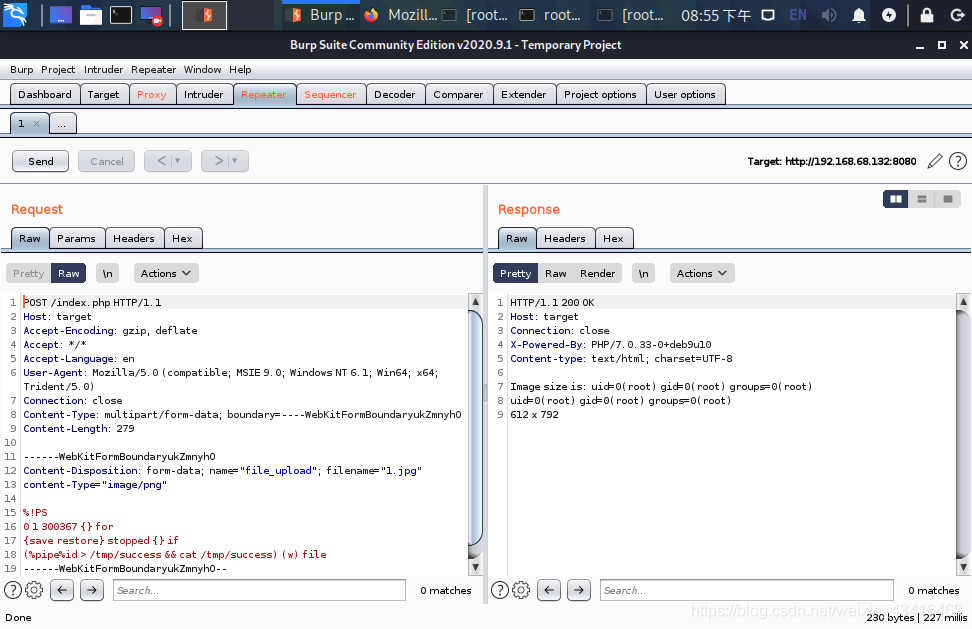The width and height of the screenshot is (972, 629).
Task: Click the blue desktop icon in taskbar
Action: 61,15
